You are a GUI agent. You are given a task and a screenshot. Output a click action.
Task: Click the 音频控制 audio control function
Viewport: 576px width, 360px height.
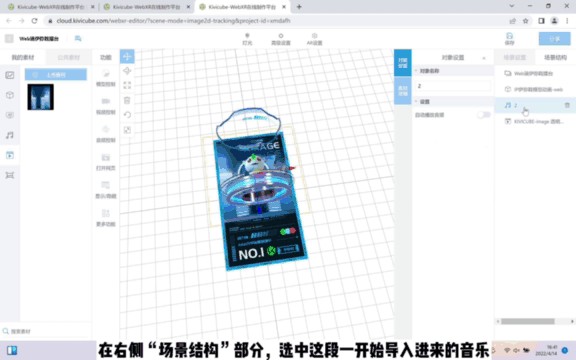[106, 134]
